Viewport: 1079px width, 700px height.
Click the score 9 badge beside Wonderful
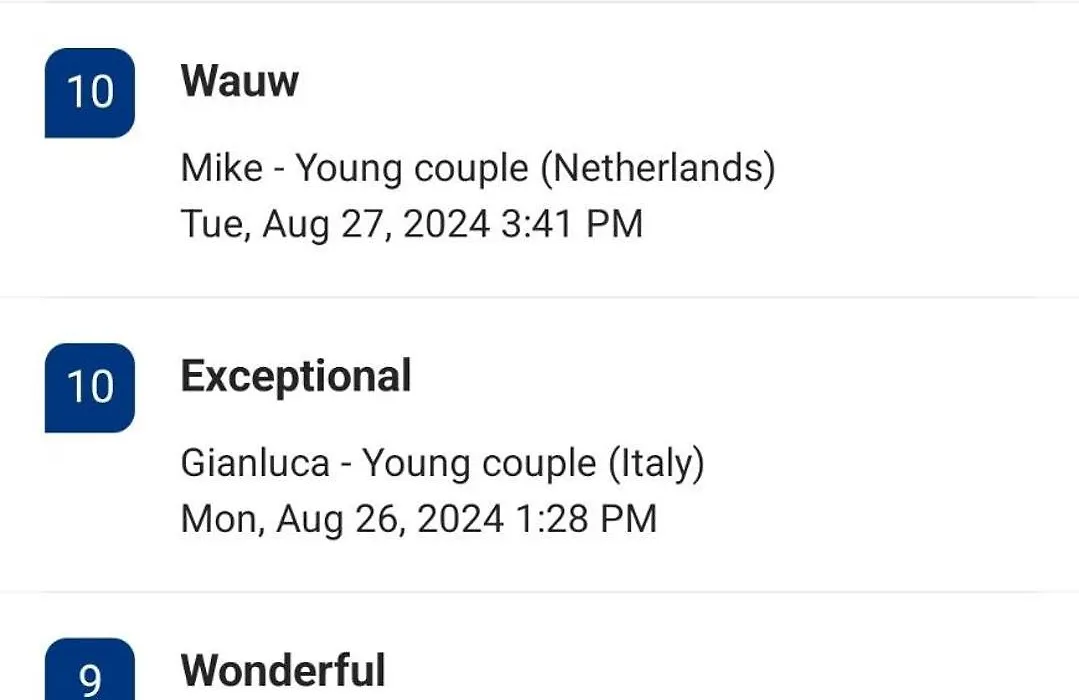(x=89, y=669)
